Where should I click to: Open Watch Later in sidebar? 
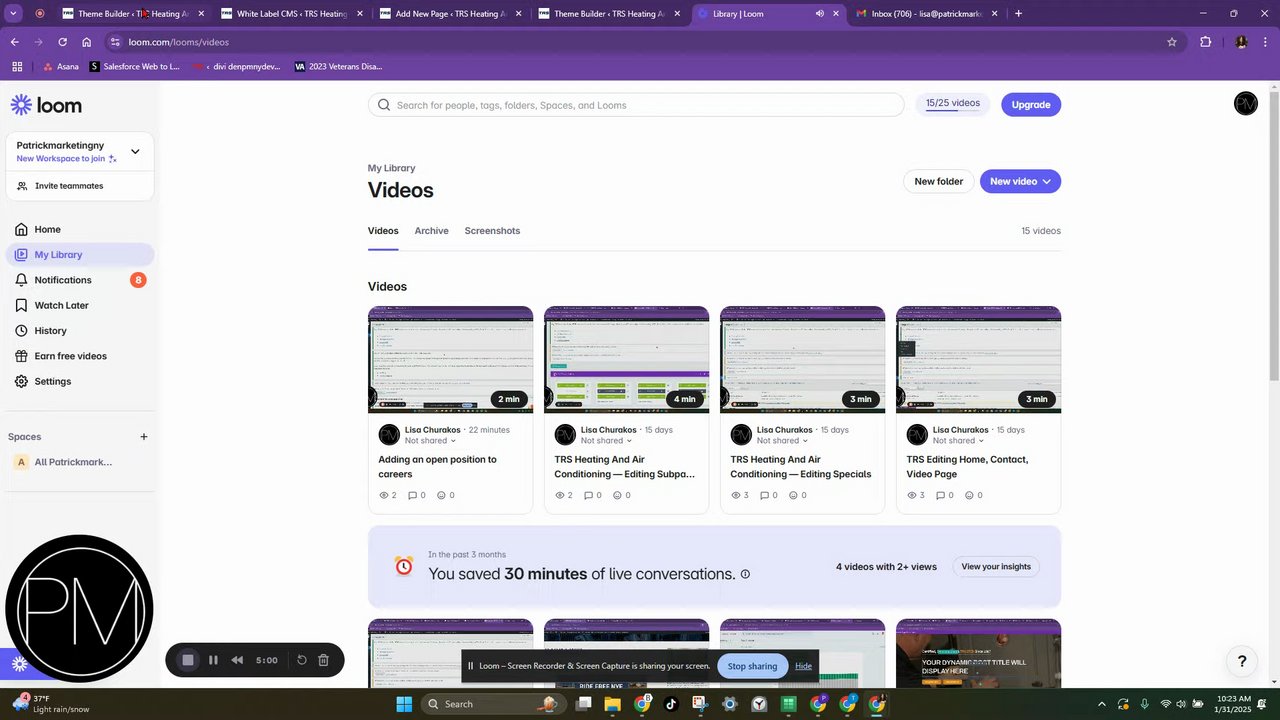tap(80, 305)
